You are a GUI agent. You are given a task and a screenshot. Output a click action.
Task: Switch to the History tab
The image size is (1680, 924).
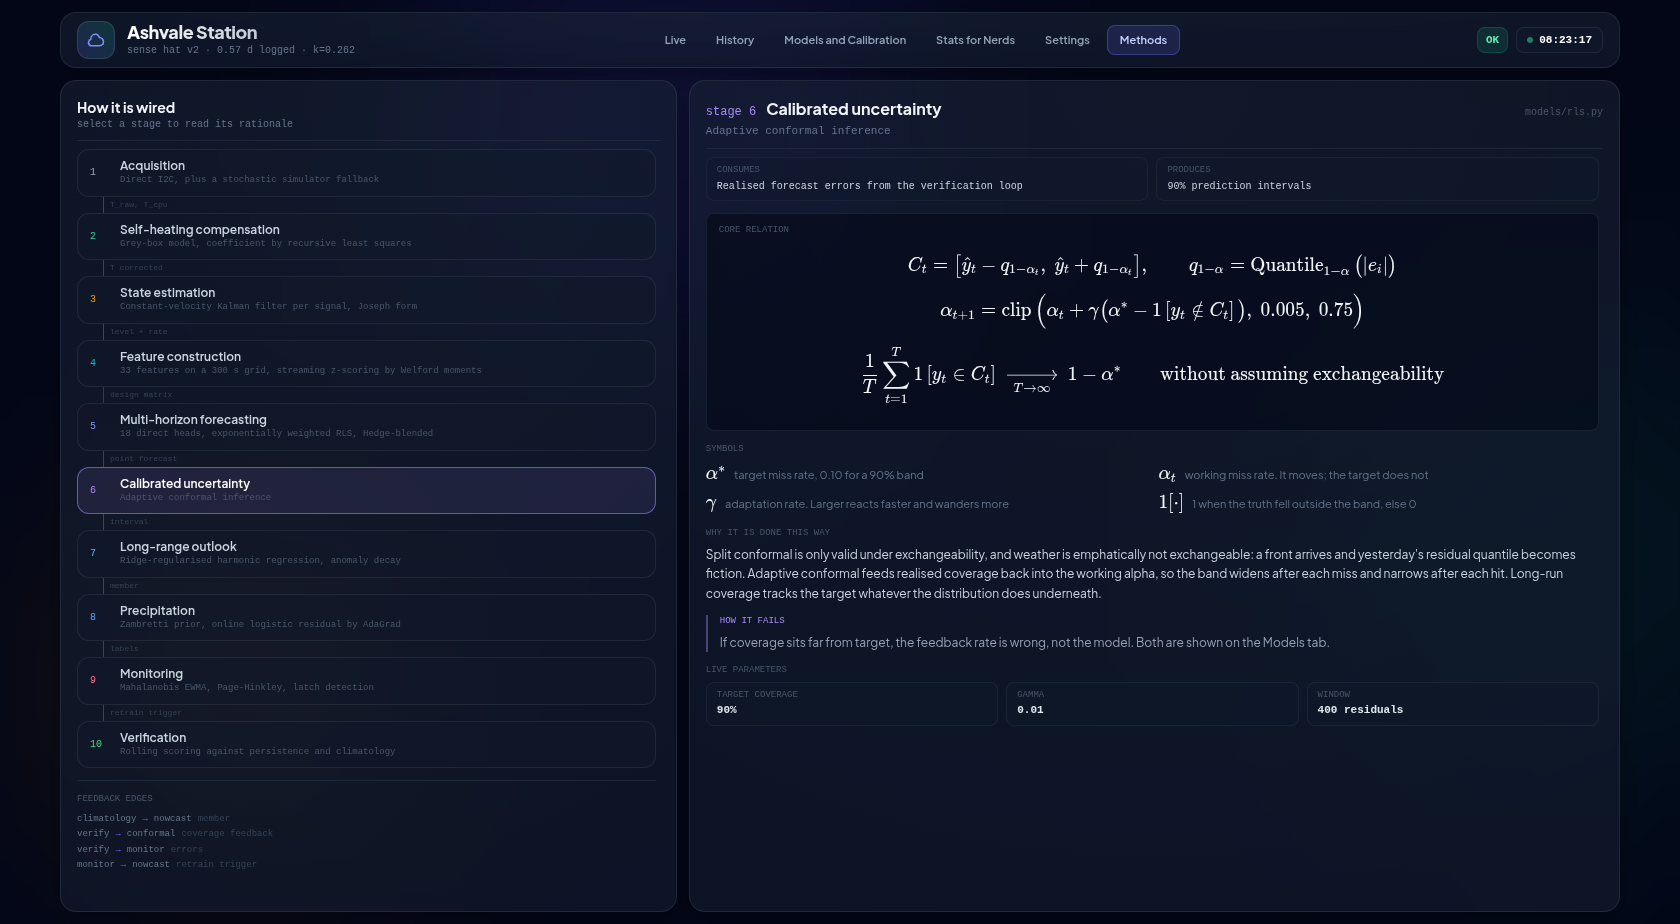[735, 40]
